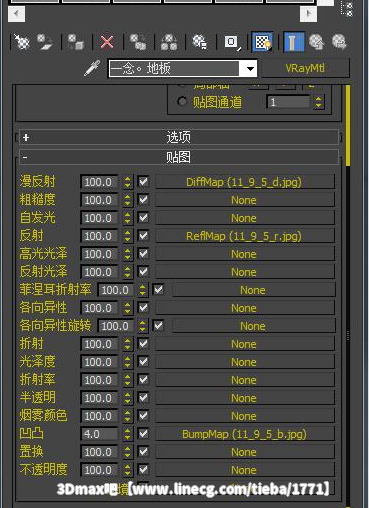Click the Make Unique icon
This screenshot has height=508, width=369.
tap(169, 42)
